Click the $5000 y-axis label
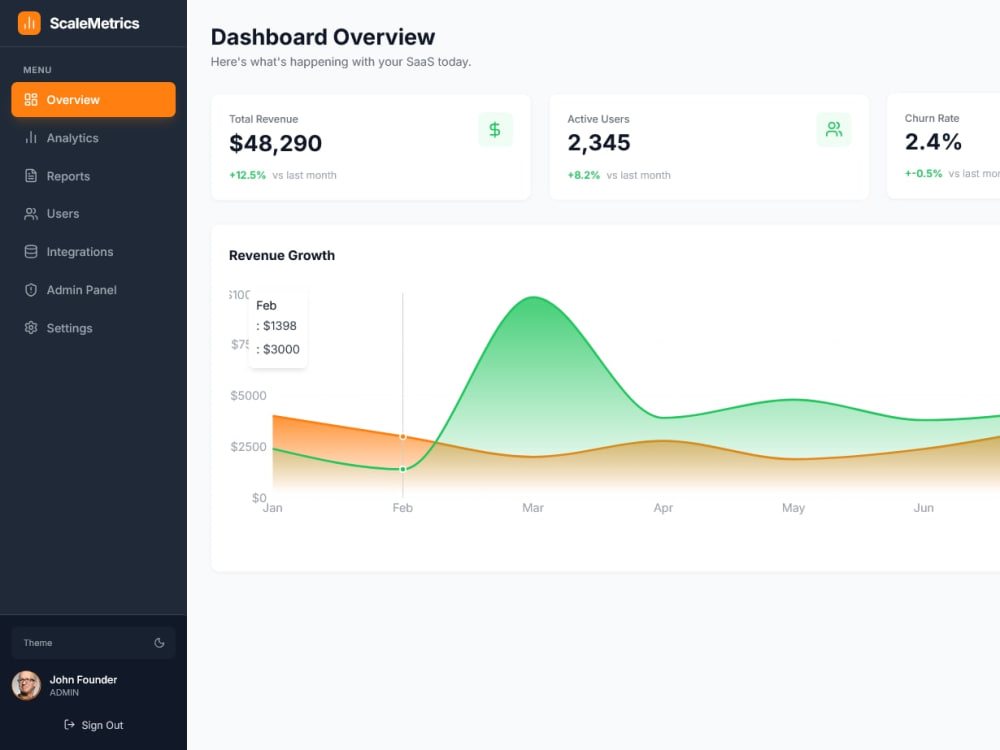This screenshot has width=1000, height=750. (x=248, y=395)
